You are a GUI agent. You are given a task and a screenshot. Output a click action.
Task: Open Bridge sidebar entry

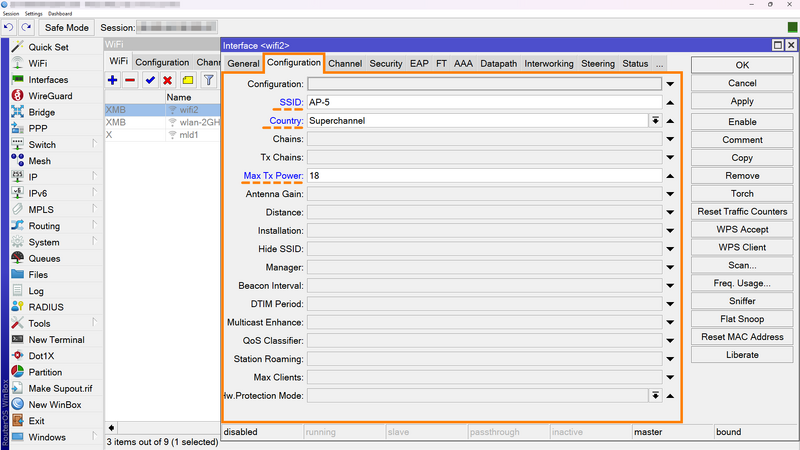(x=41, y=112)
